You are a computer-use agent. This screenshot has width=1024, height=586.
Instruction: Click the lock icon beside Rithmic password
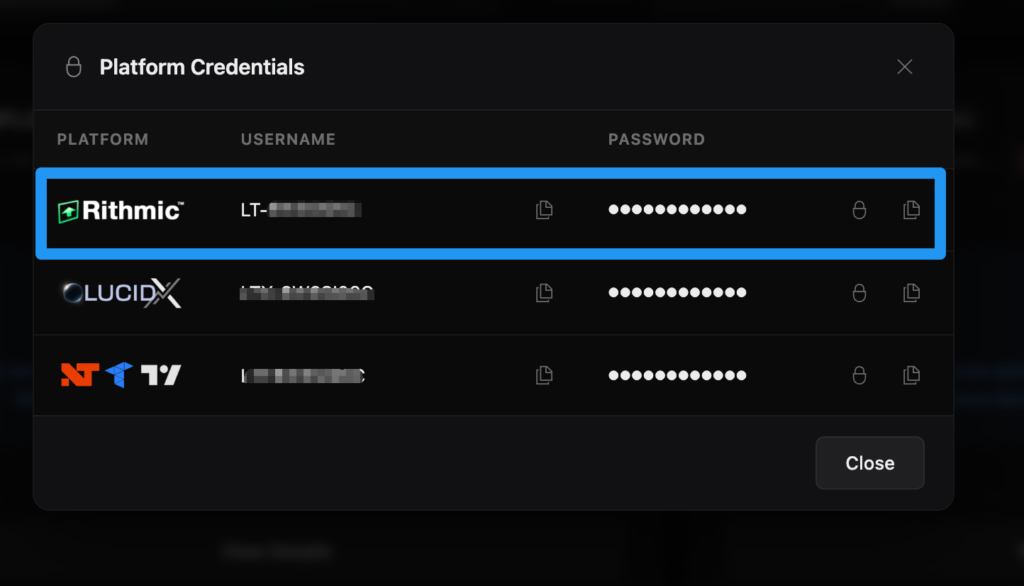(858, 210)
